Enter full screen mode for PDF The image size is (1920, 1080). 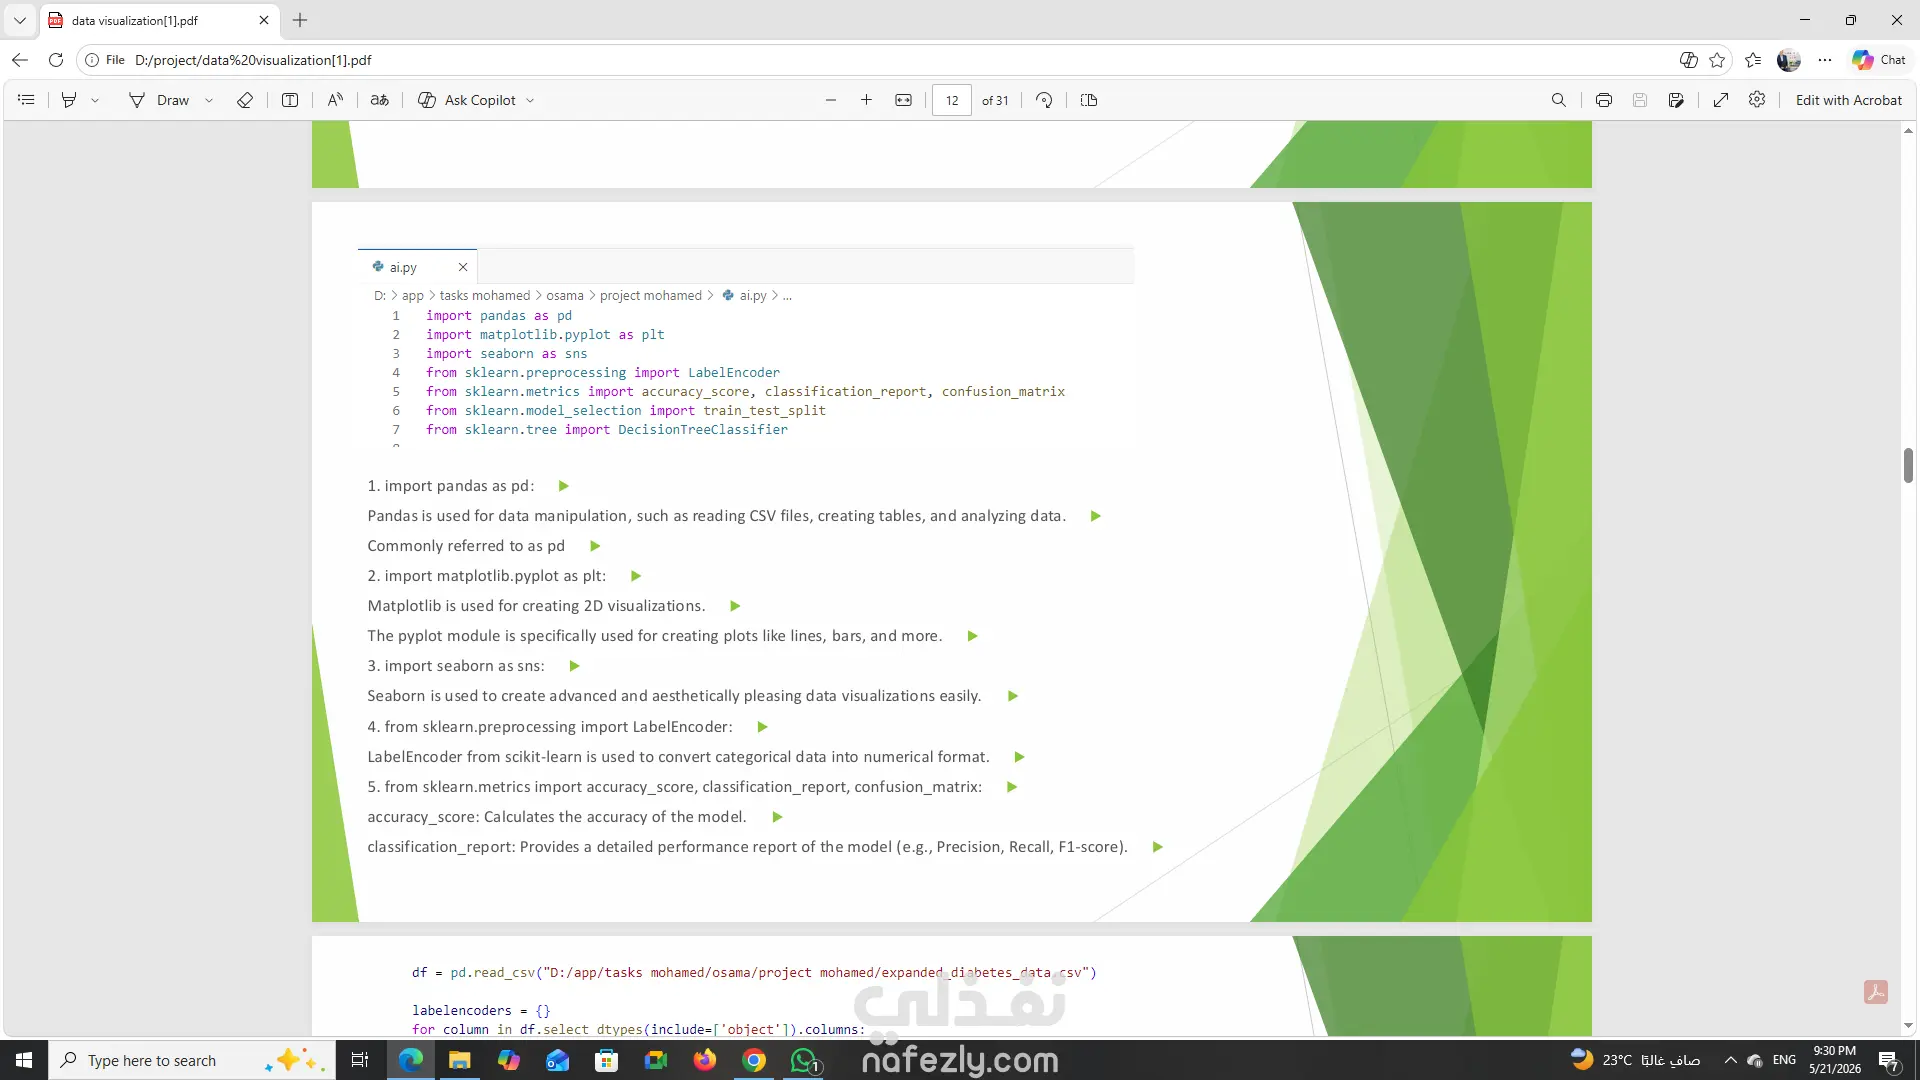click(1721, 100)
